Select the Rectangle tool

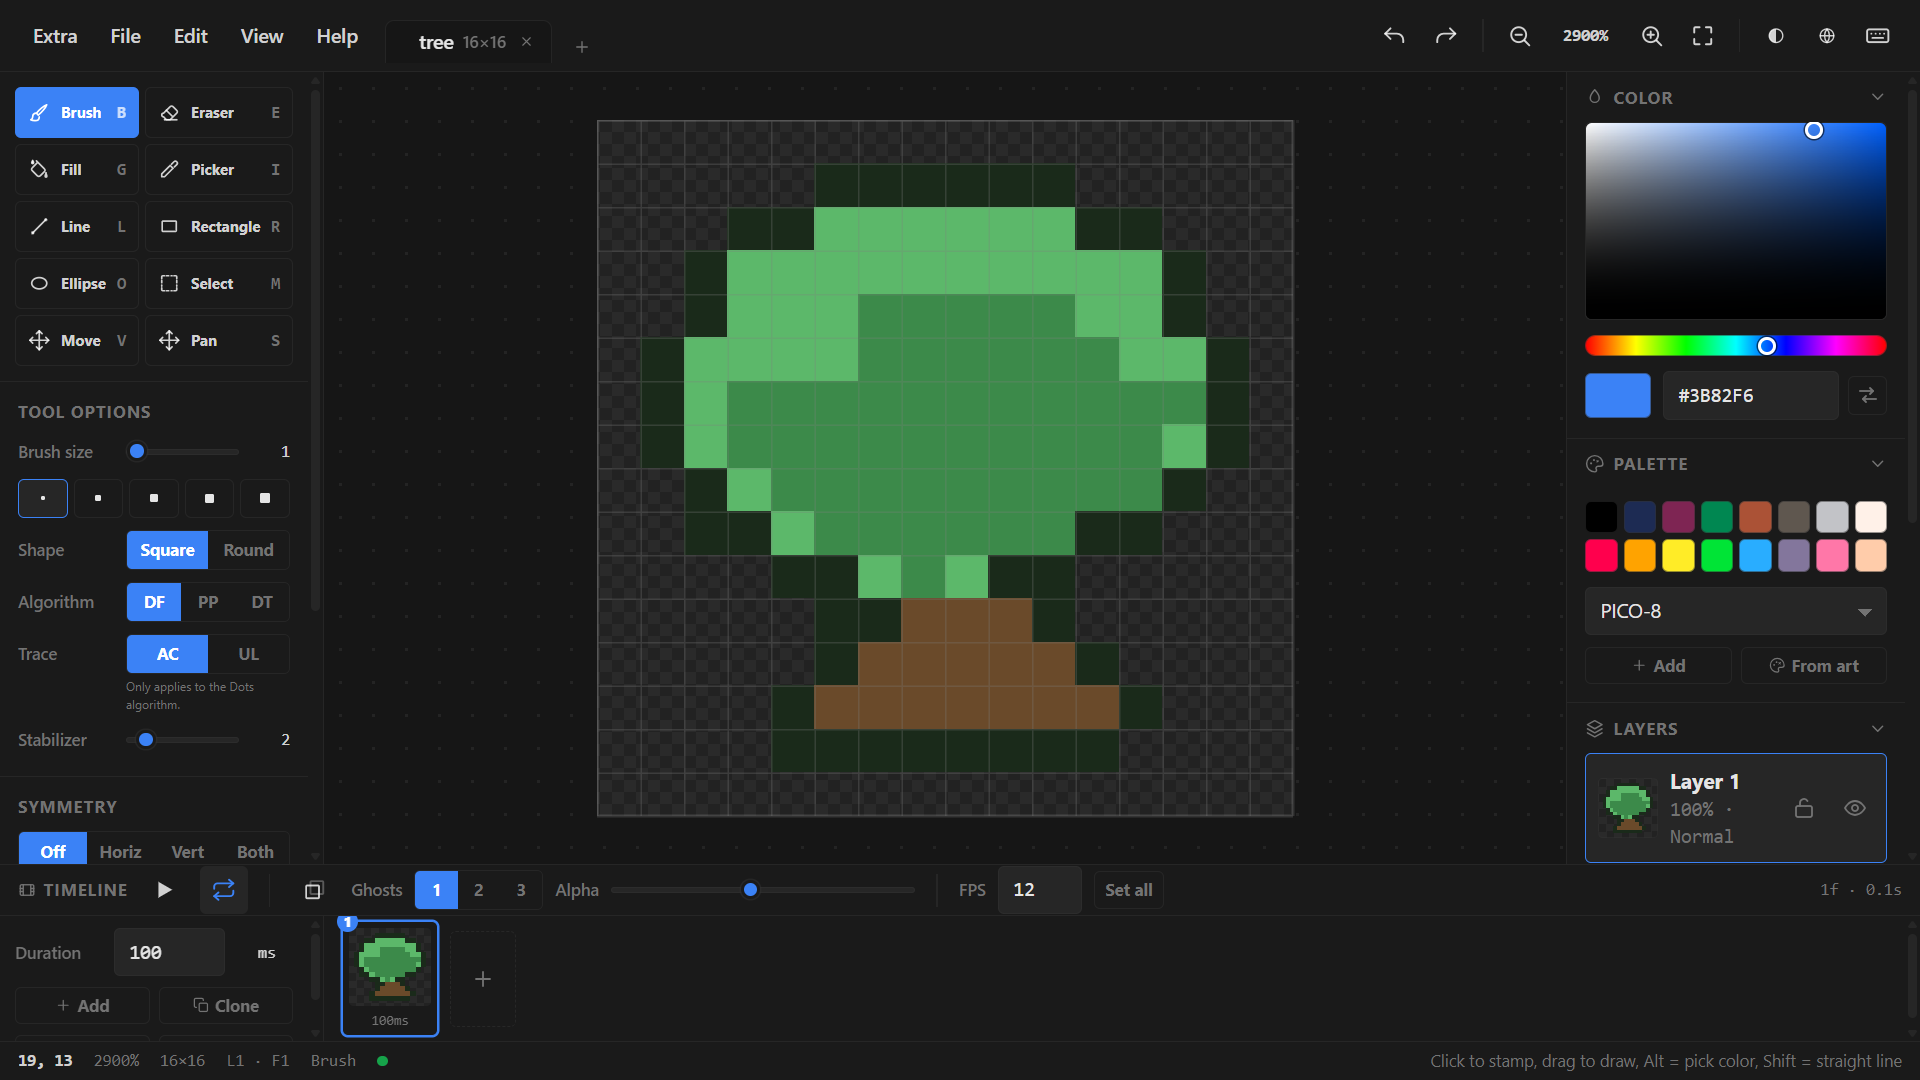coord(219,227)
